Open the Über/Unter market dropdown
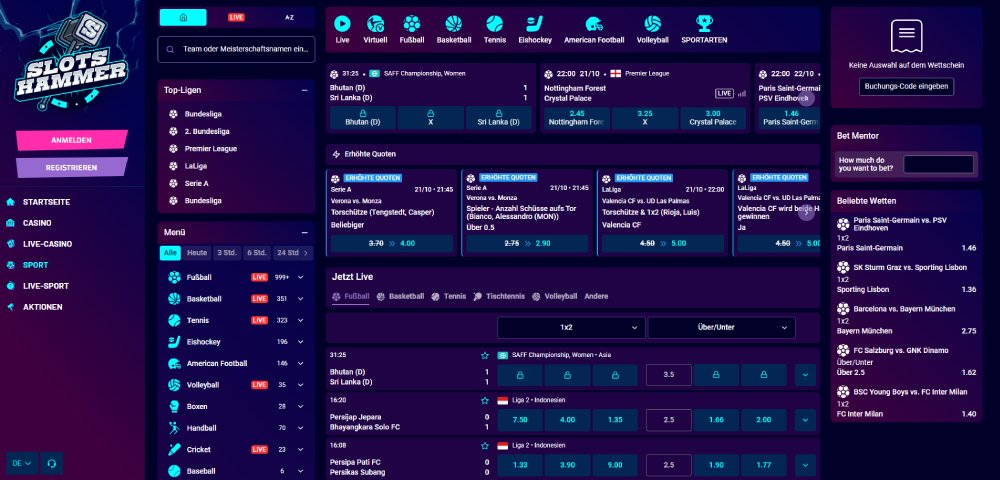 721,327
